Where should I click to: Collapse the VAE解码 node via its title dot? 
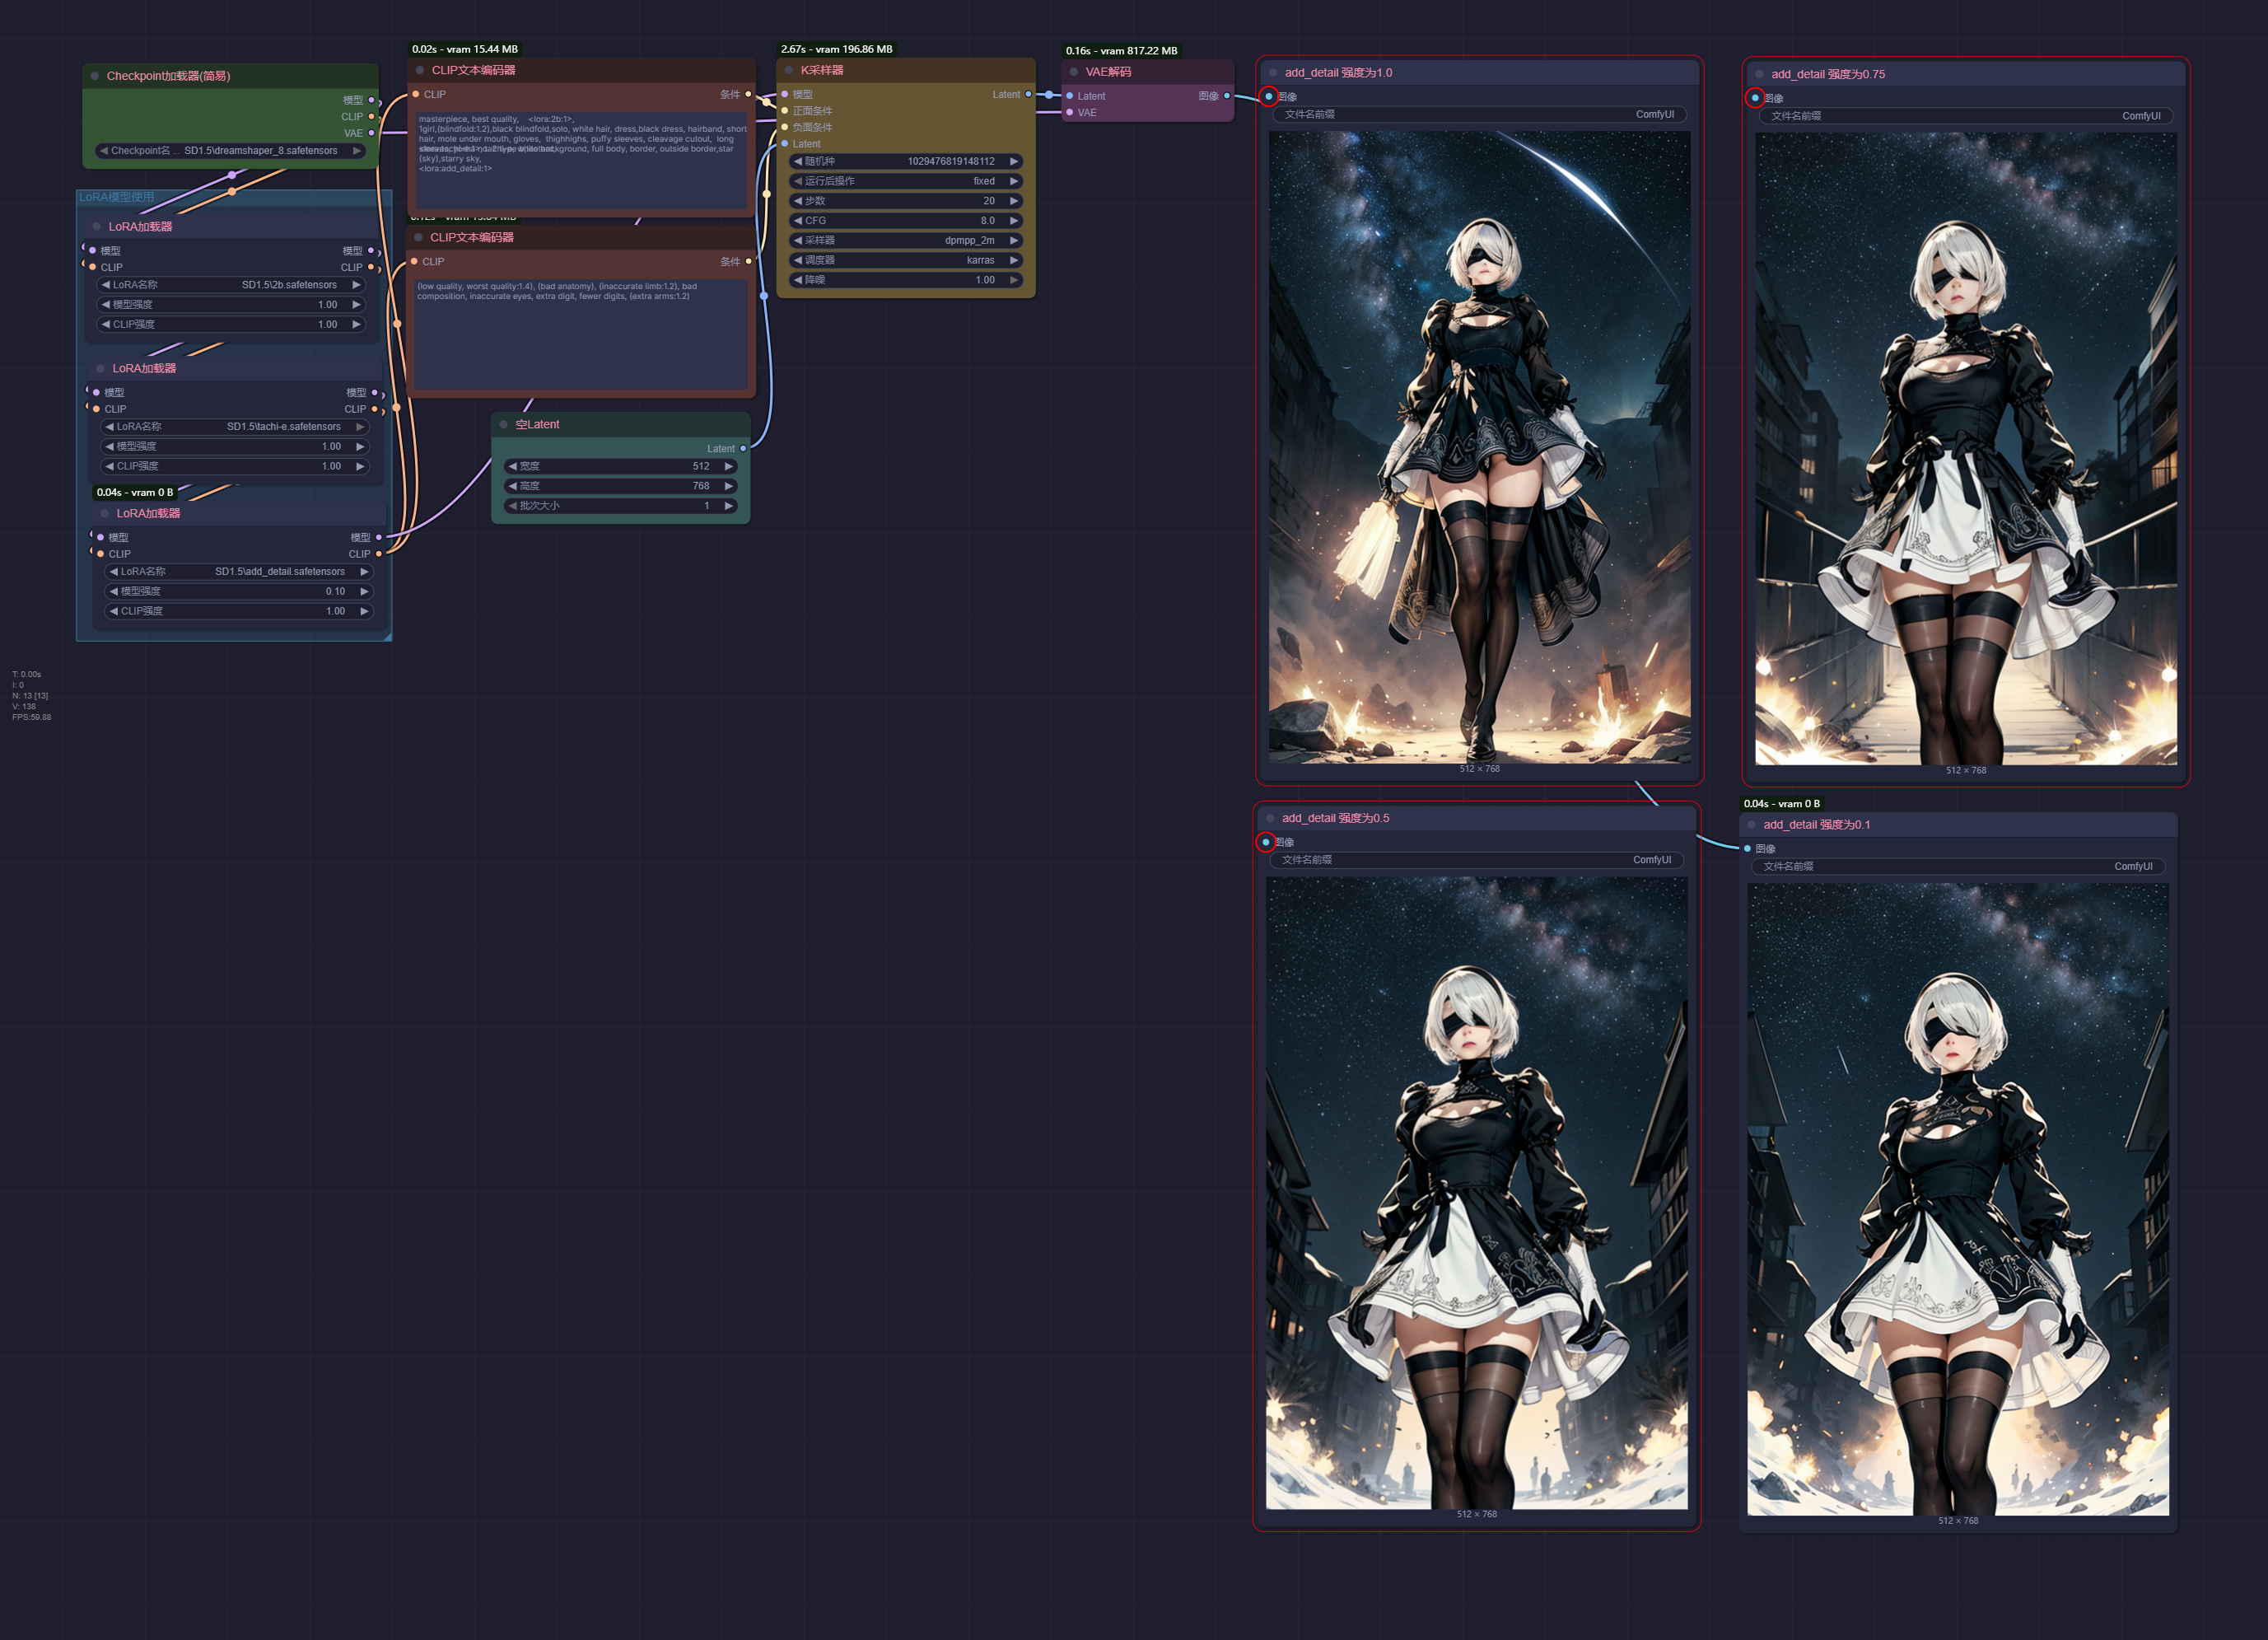pos(1074,72)
